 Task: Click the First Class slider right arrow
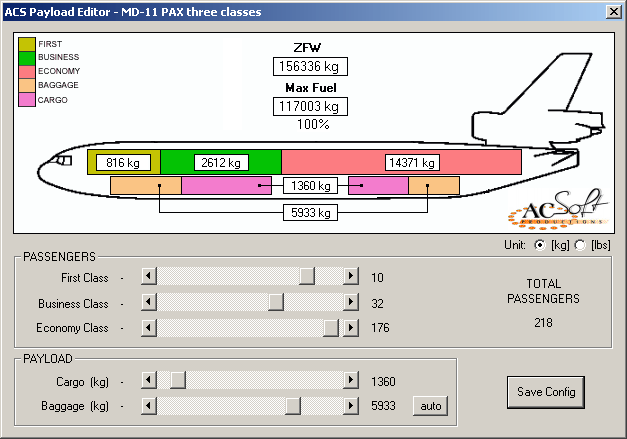[x=351, y=276]
